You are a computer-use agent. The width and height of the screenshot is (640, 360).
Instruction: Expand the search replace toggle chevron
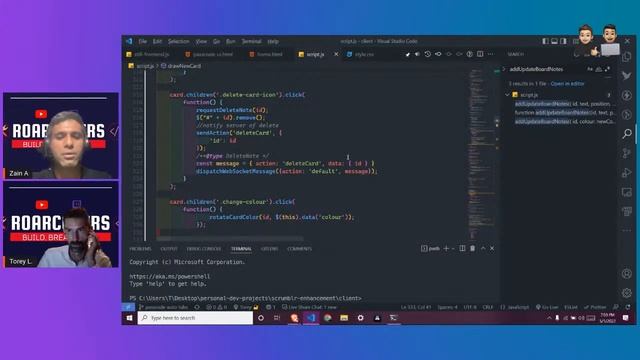click(x=504, y=69)
